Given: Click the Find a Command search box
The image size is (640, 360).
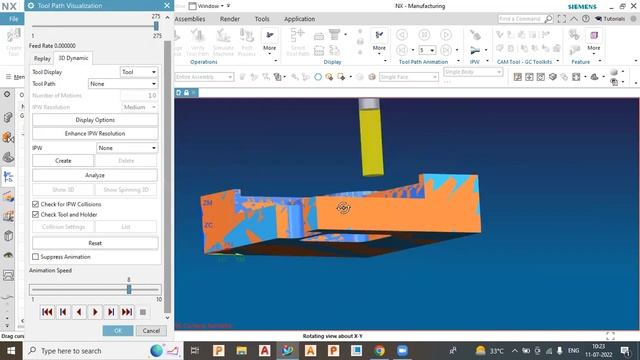Looking at the screenshot, I should 525,19.
